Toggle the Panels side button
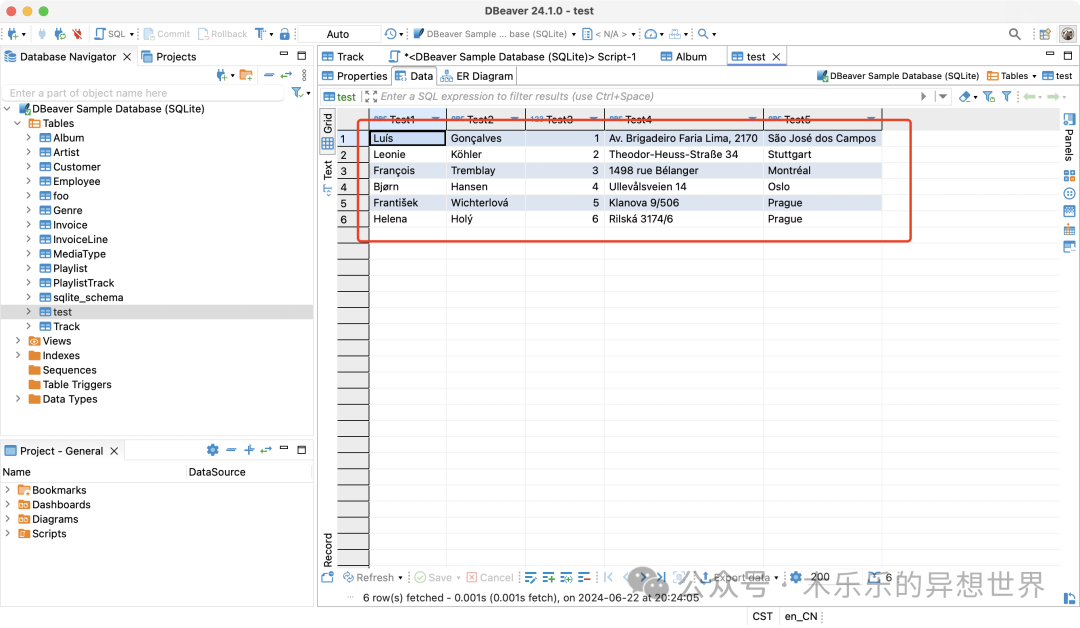Screen dimensions: 1080x628 tap(1069, 136)
